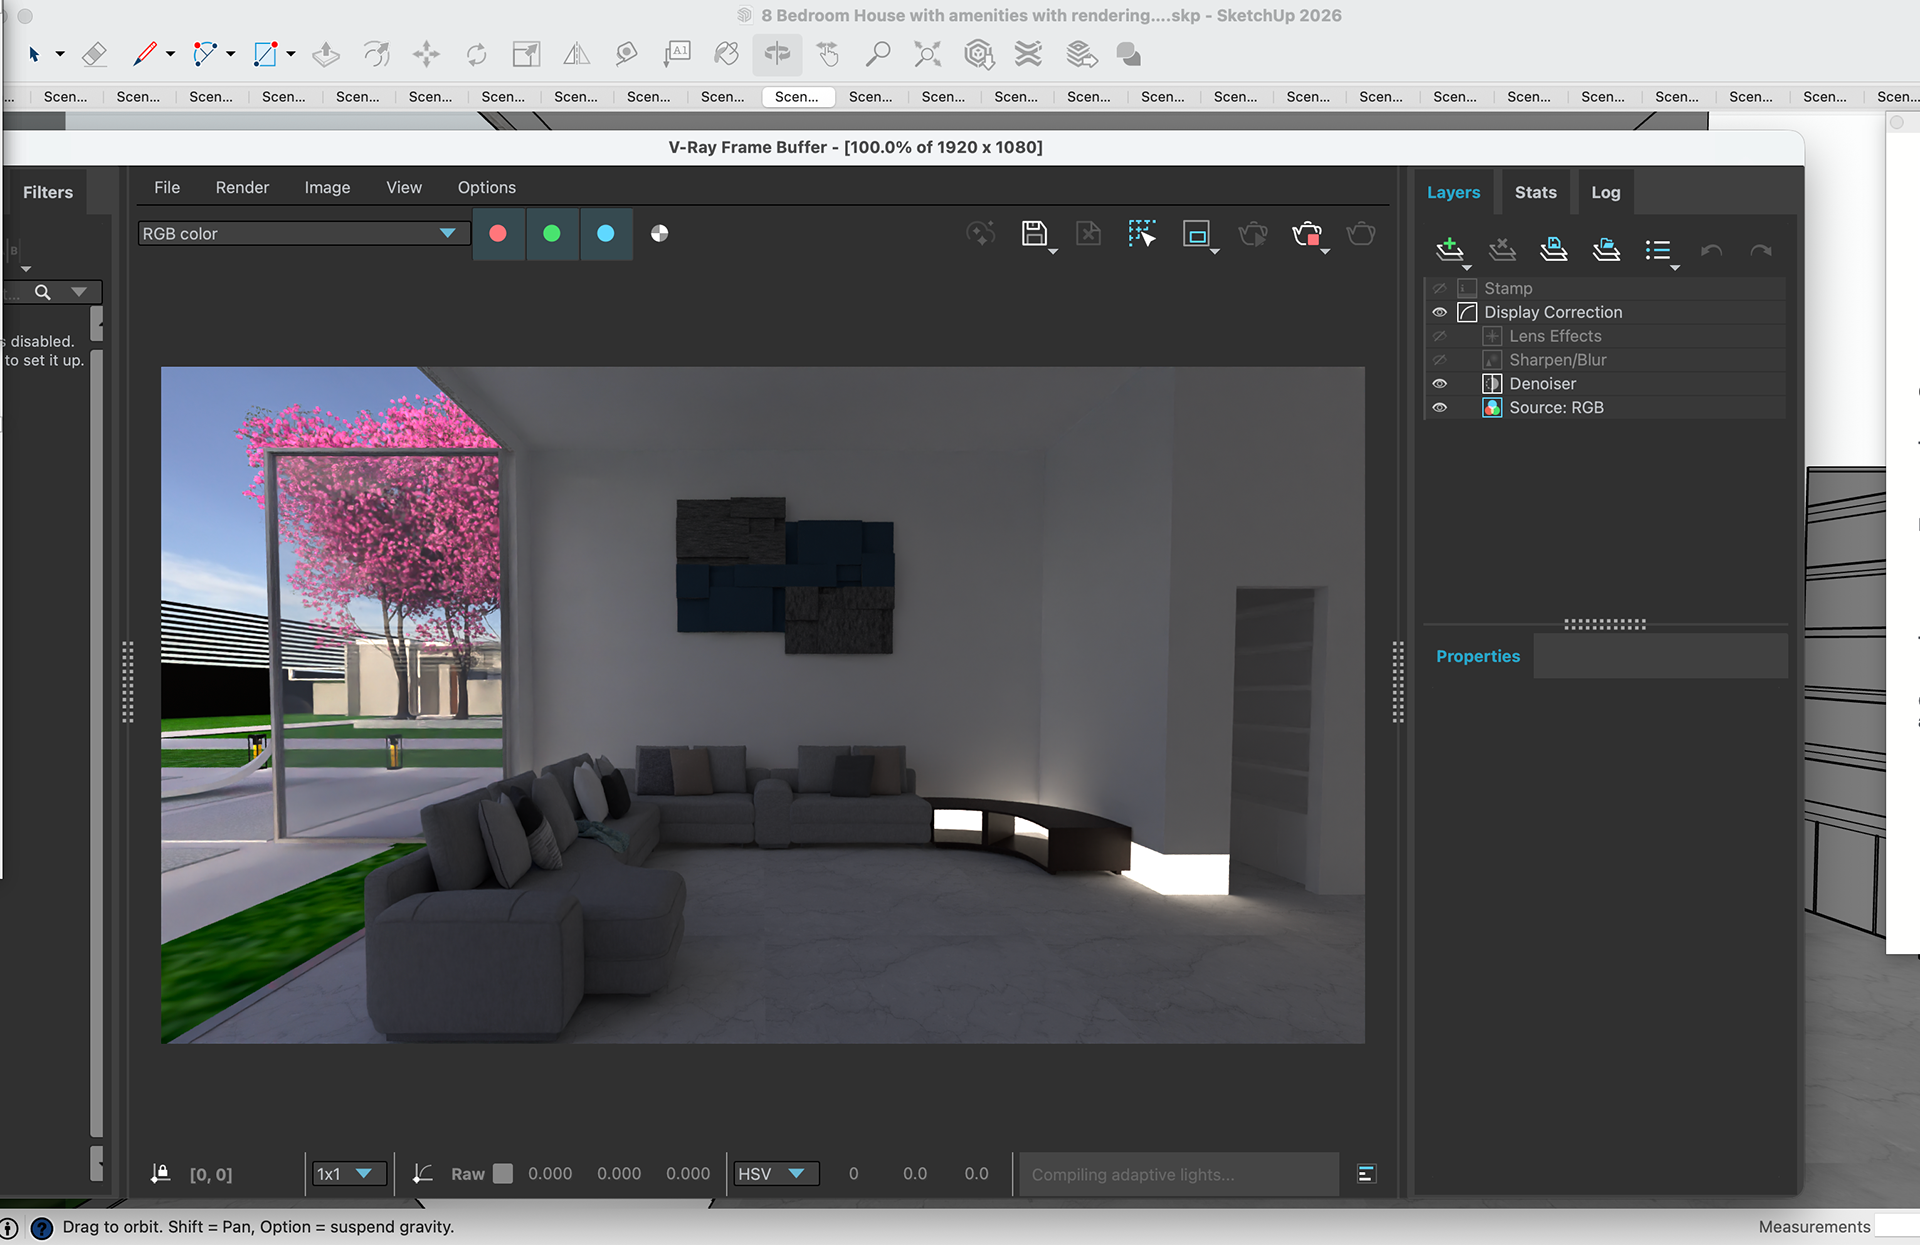The image size is (1920, 1245).
Task: Click the save image icon
Action: [x=1034, y=234]
